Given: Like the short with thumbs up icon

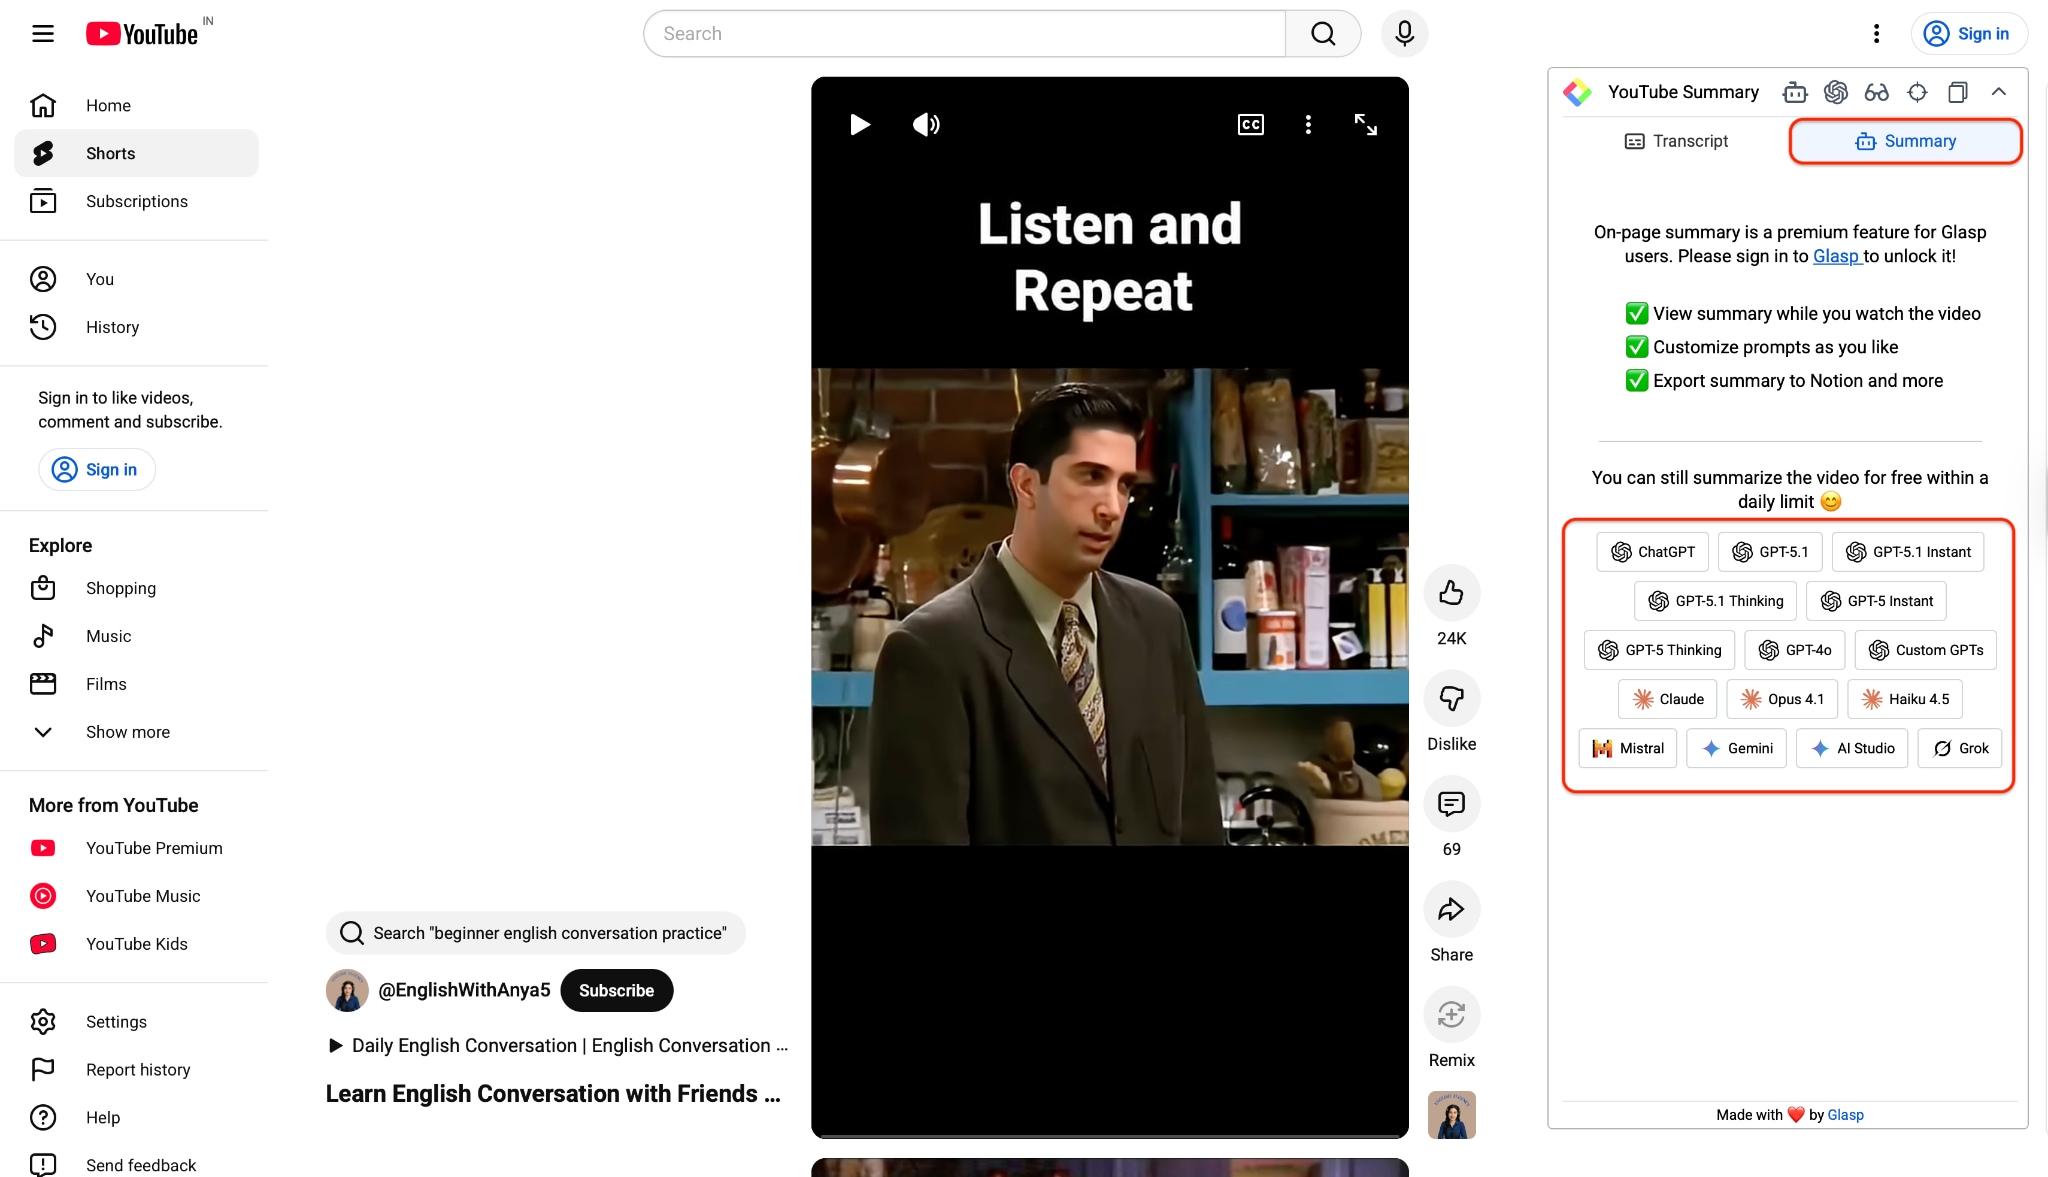Looking at the screenshot, I should (1451, 593).
